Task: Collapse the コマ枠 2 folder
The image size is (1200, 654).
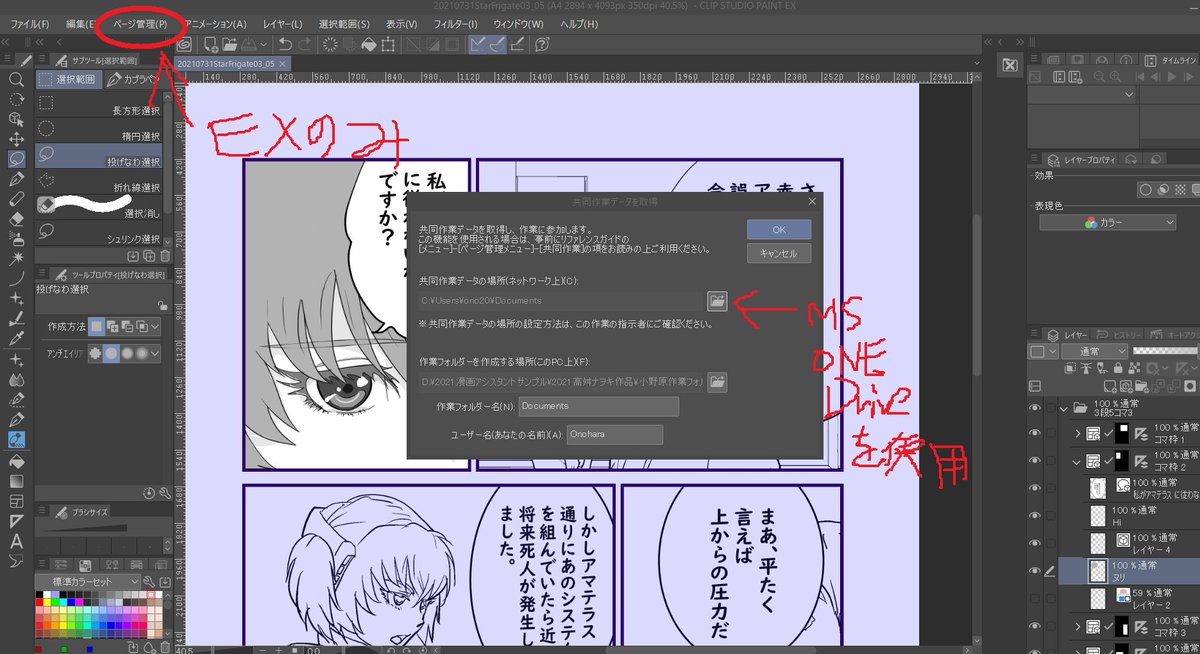Action: tap(1077, 460)
